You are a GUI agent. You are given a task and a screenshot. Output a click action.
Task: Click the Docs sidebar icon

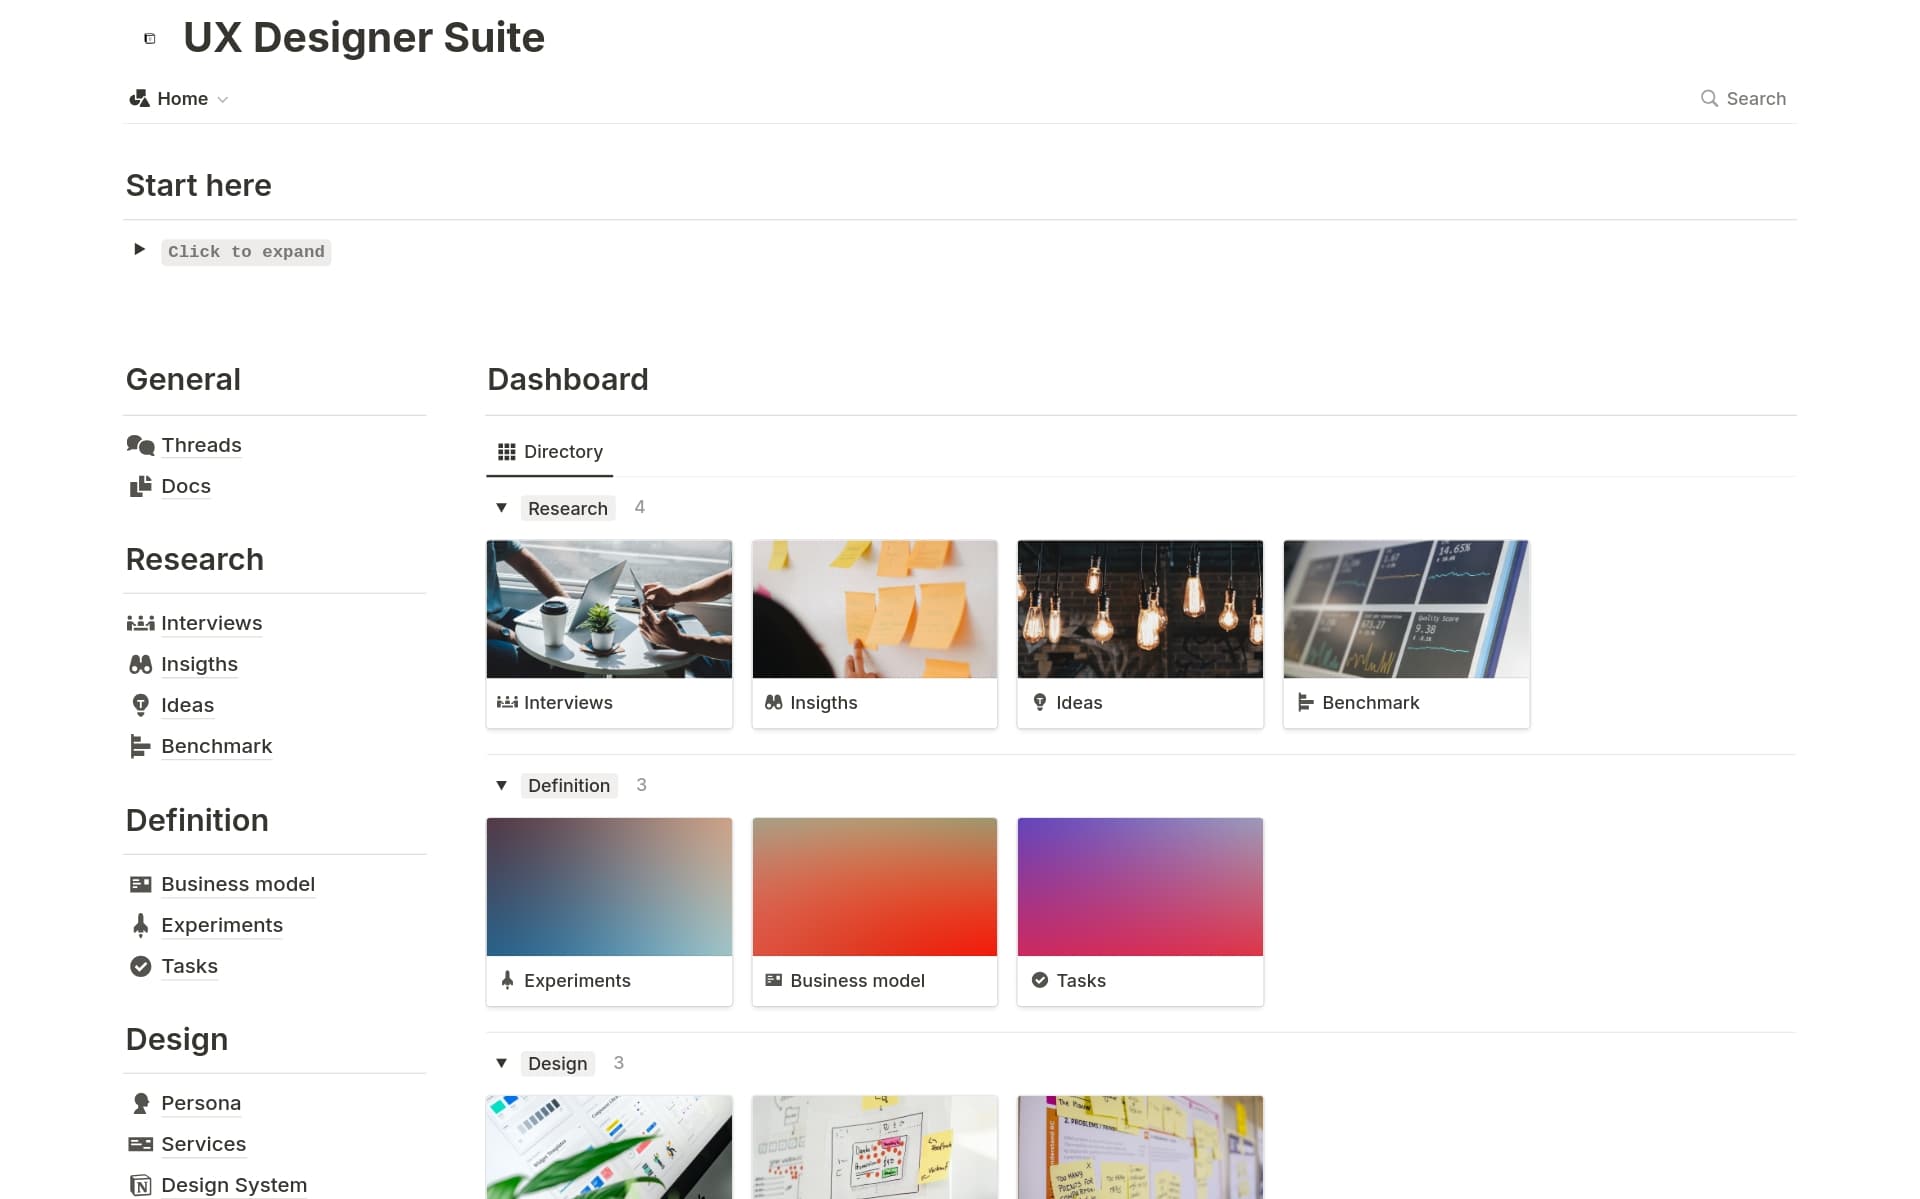click(140, 486)
